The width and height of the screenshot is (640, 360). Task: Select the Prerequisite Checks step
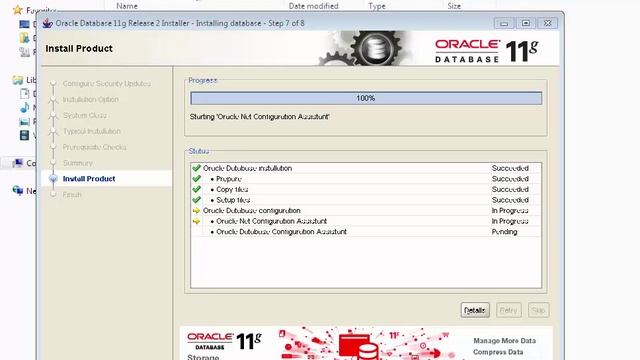(94, 147)
